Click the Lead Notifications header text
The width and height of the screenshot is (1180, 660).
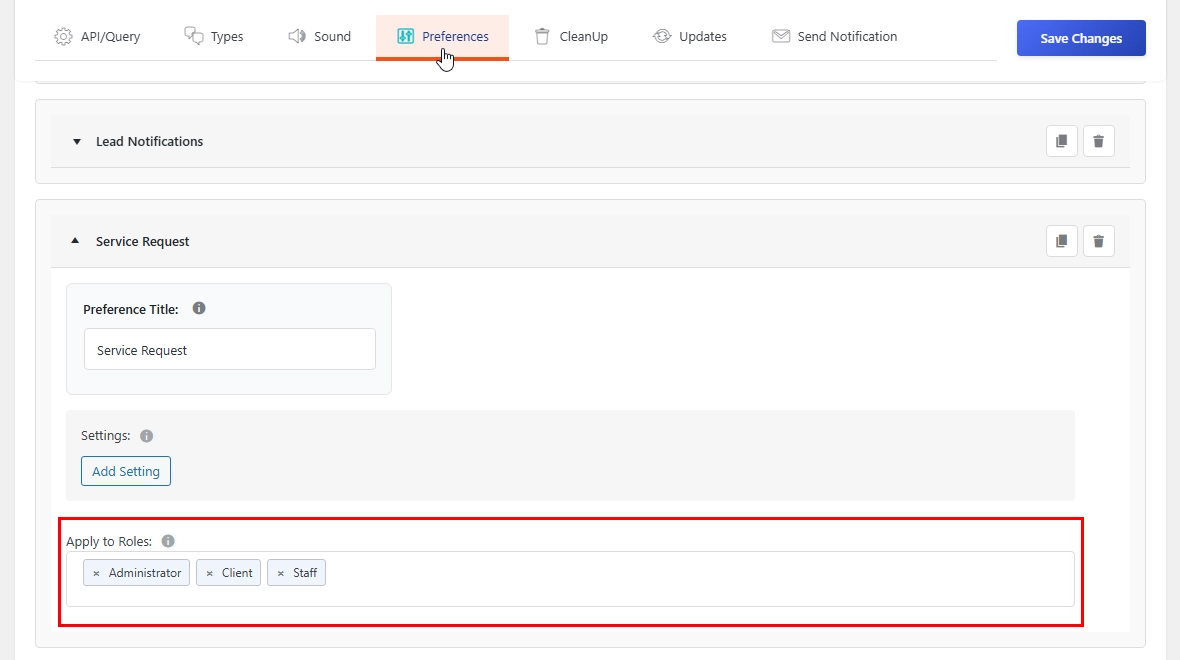click(x=149, y=141)
